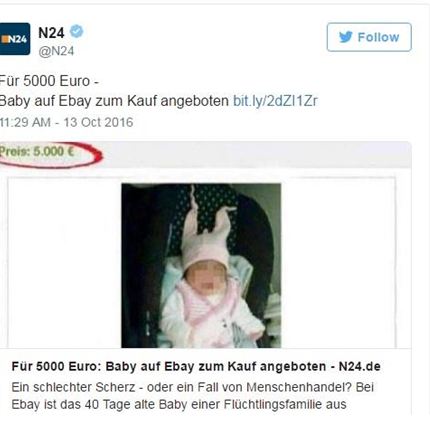Click the white area of the card beside the photo
This screenshot has width=430, height=426.
point(337,263)
